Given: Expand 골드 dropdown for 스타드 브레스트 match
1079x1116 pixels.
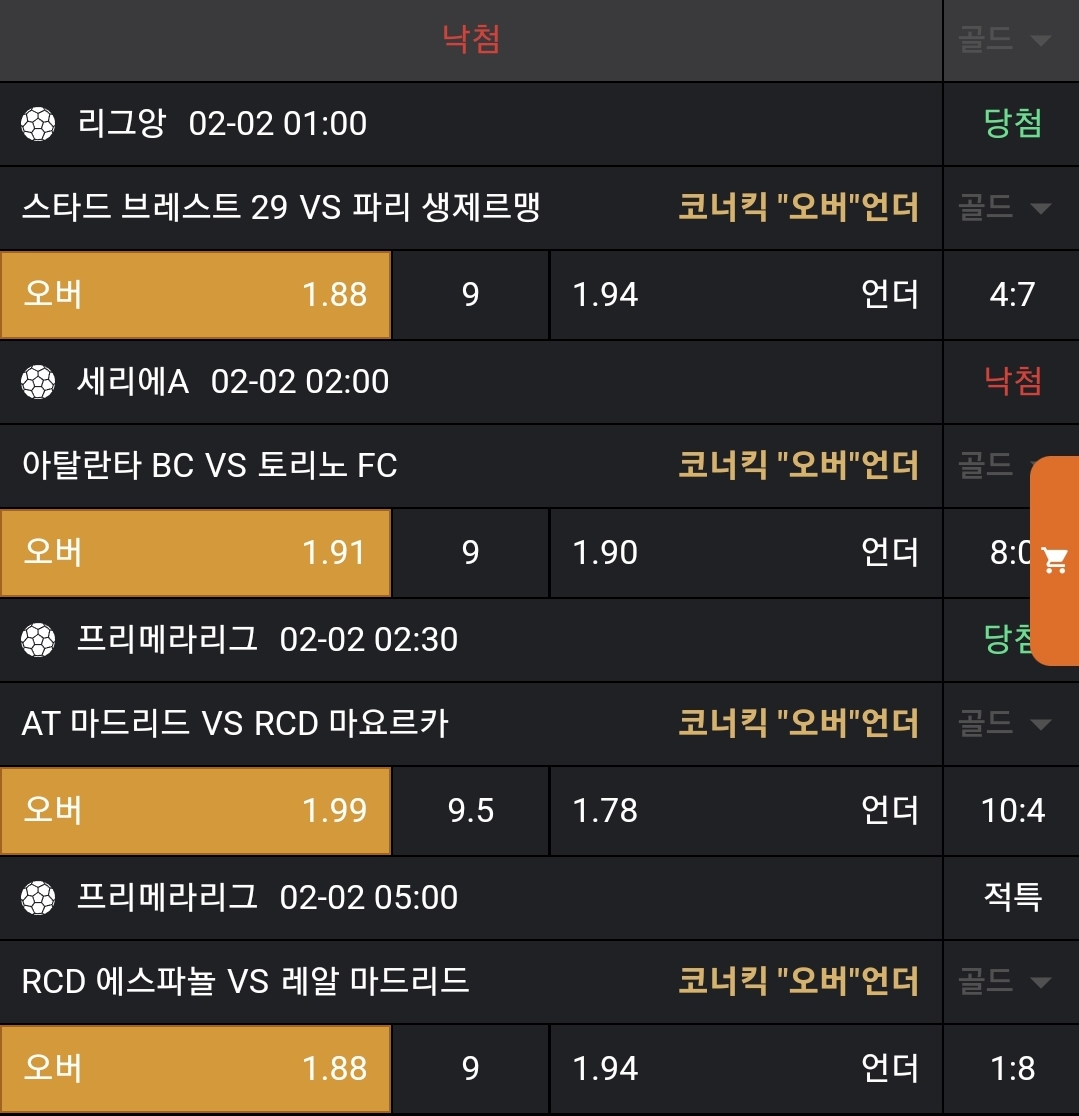Looking at the screenshot, I should coord(1011,208).
